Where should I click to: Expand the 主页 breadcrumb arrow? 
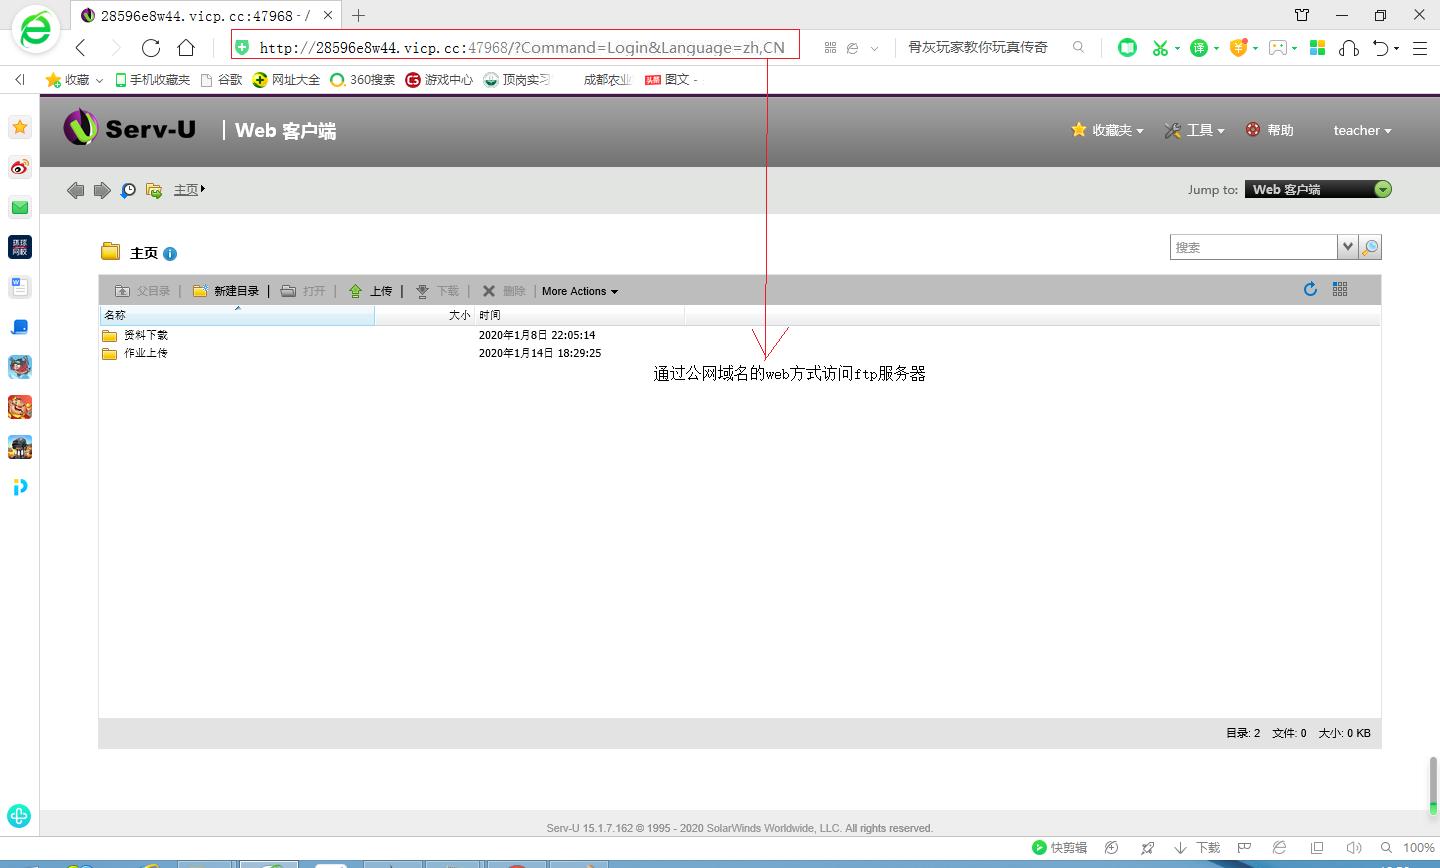click(203, 188)
